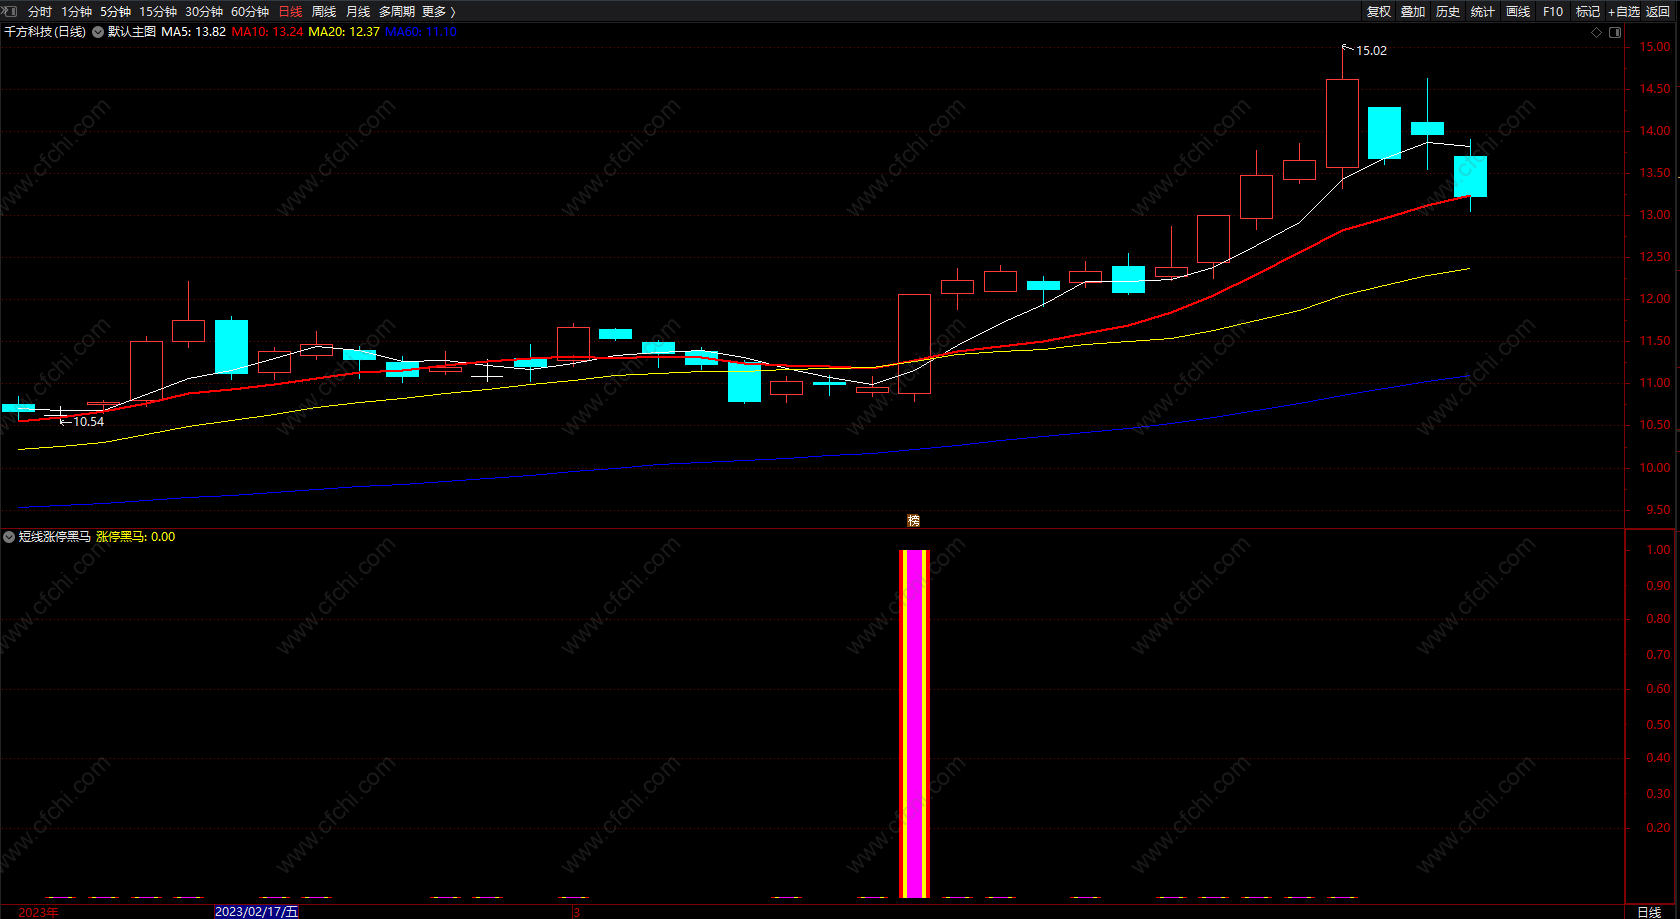This screenshot has height=919, width=1680.
Task: Open the 统计 statistics button
Action: pyautogui.click(x=1483, y=11)
